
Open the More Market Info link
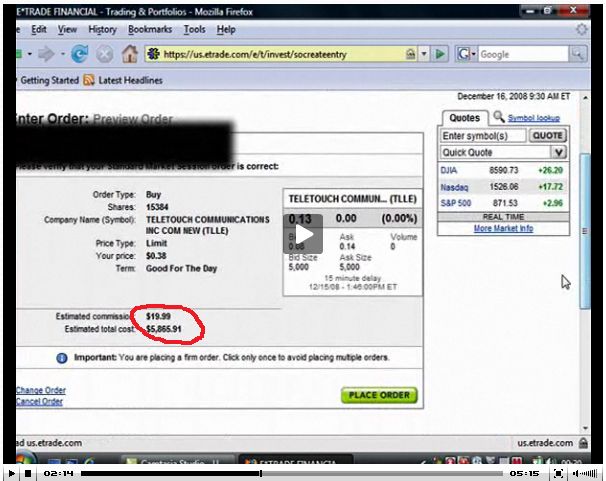tap(504, 228)
